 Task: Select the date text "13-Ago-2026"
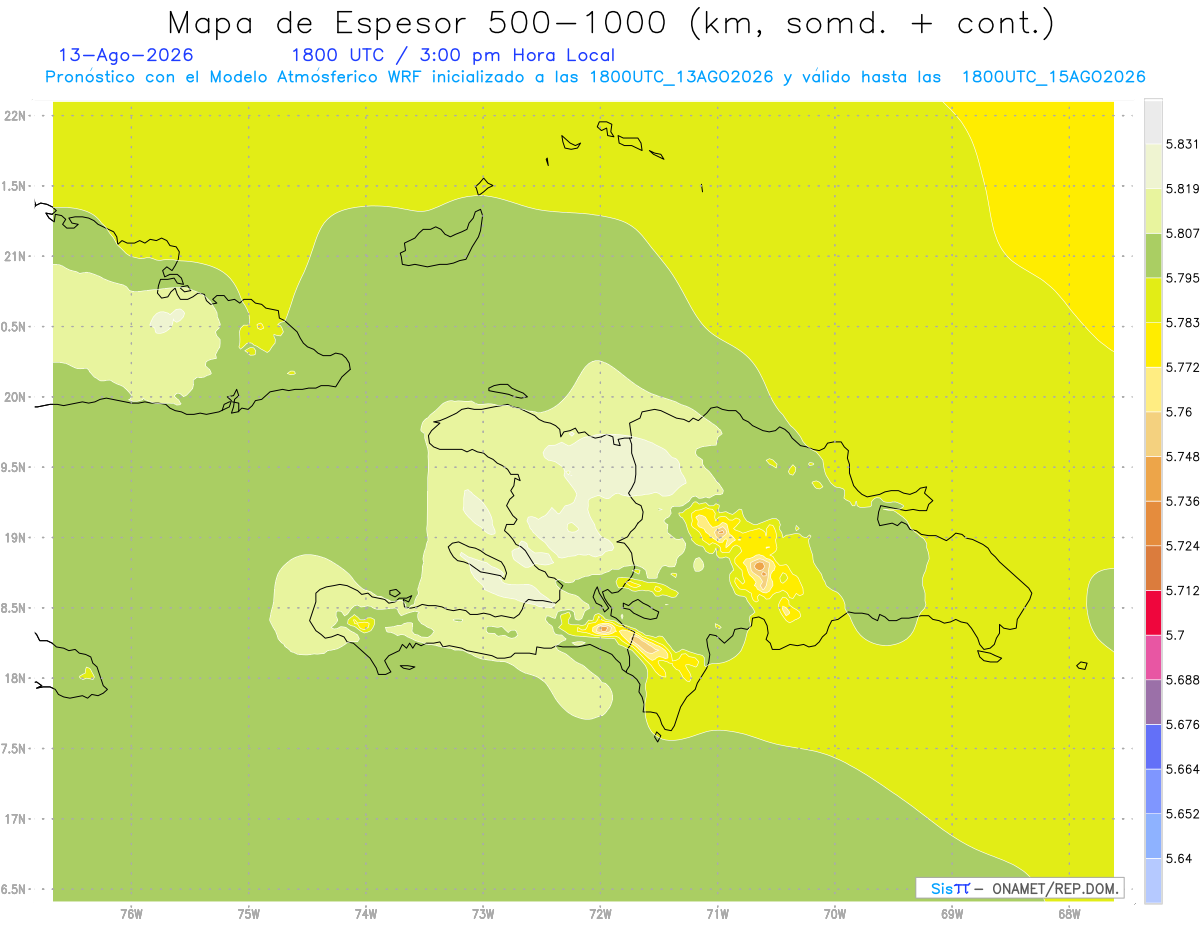[126, 55]
